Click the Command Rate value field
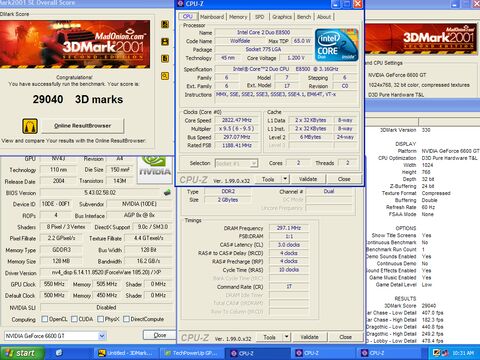 tap(289, 287)
